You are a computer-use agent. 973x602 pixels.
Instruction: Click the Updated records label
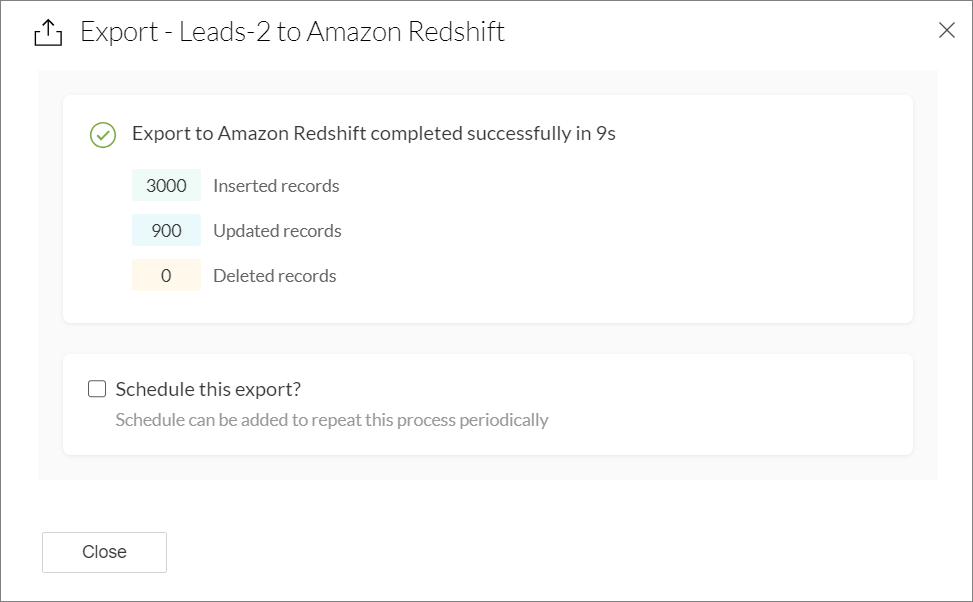(277, 231)
